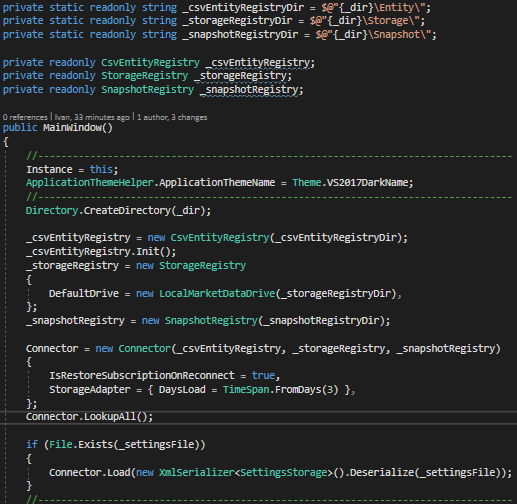
Task: Click the 'true' keyword value
Action: [x=263, y=376]
